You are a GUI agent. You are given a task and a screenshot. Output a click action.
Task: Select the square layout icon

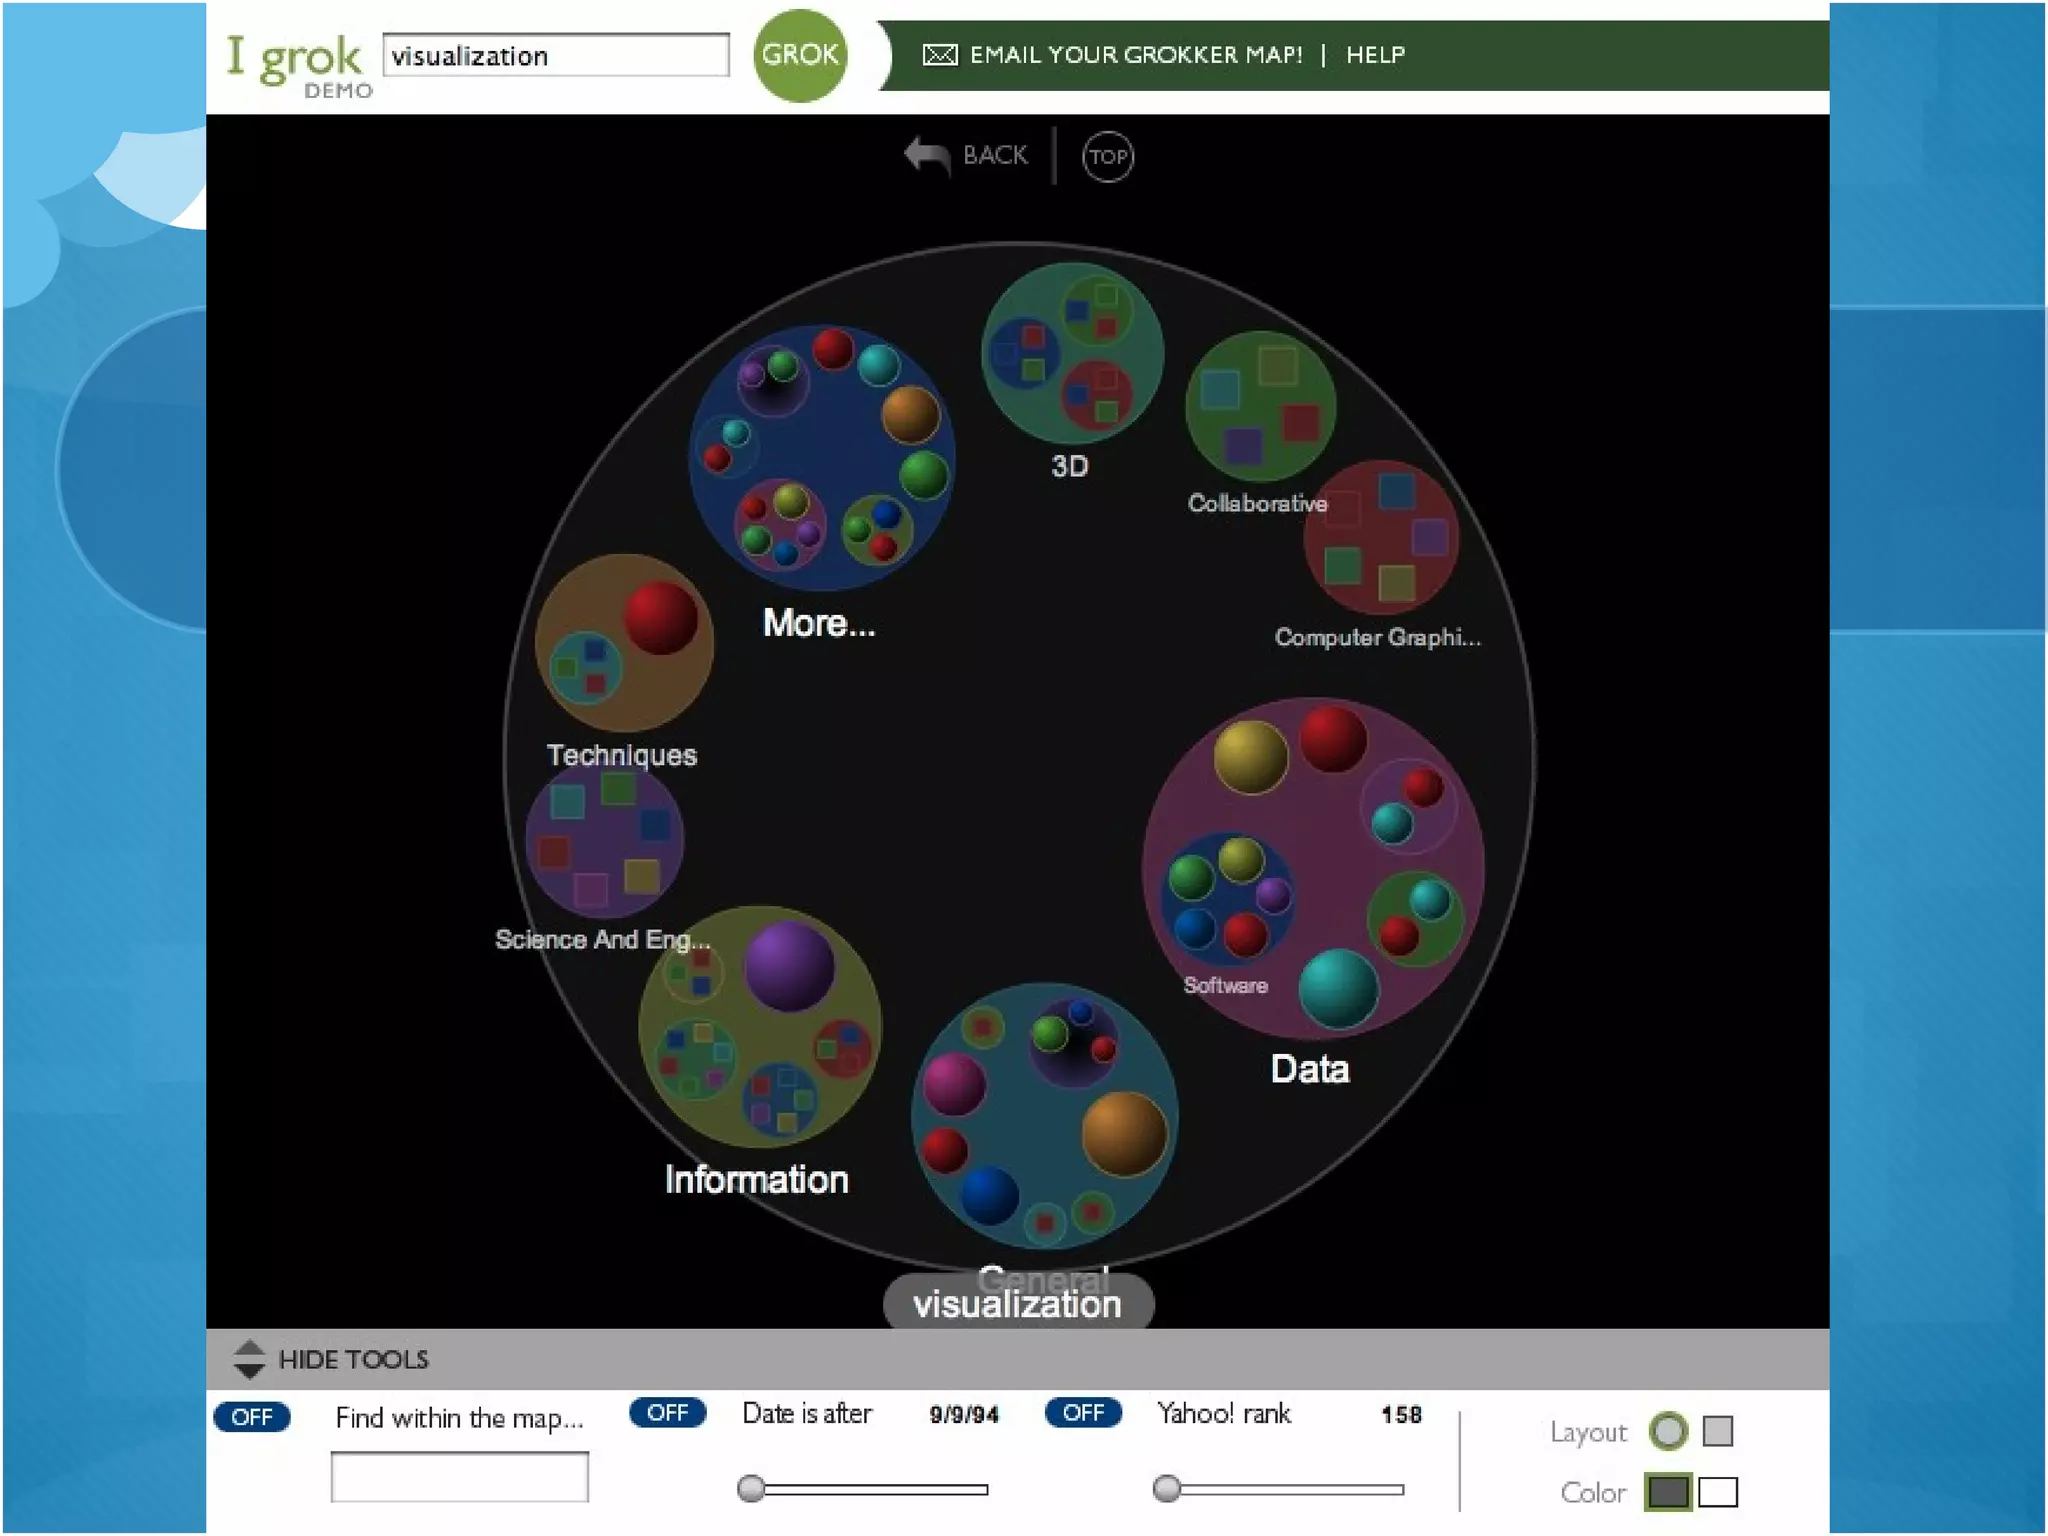pyautogui.click(x=1717, y=1431)
